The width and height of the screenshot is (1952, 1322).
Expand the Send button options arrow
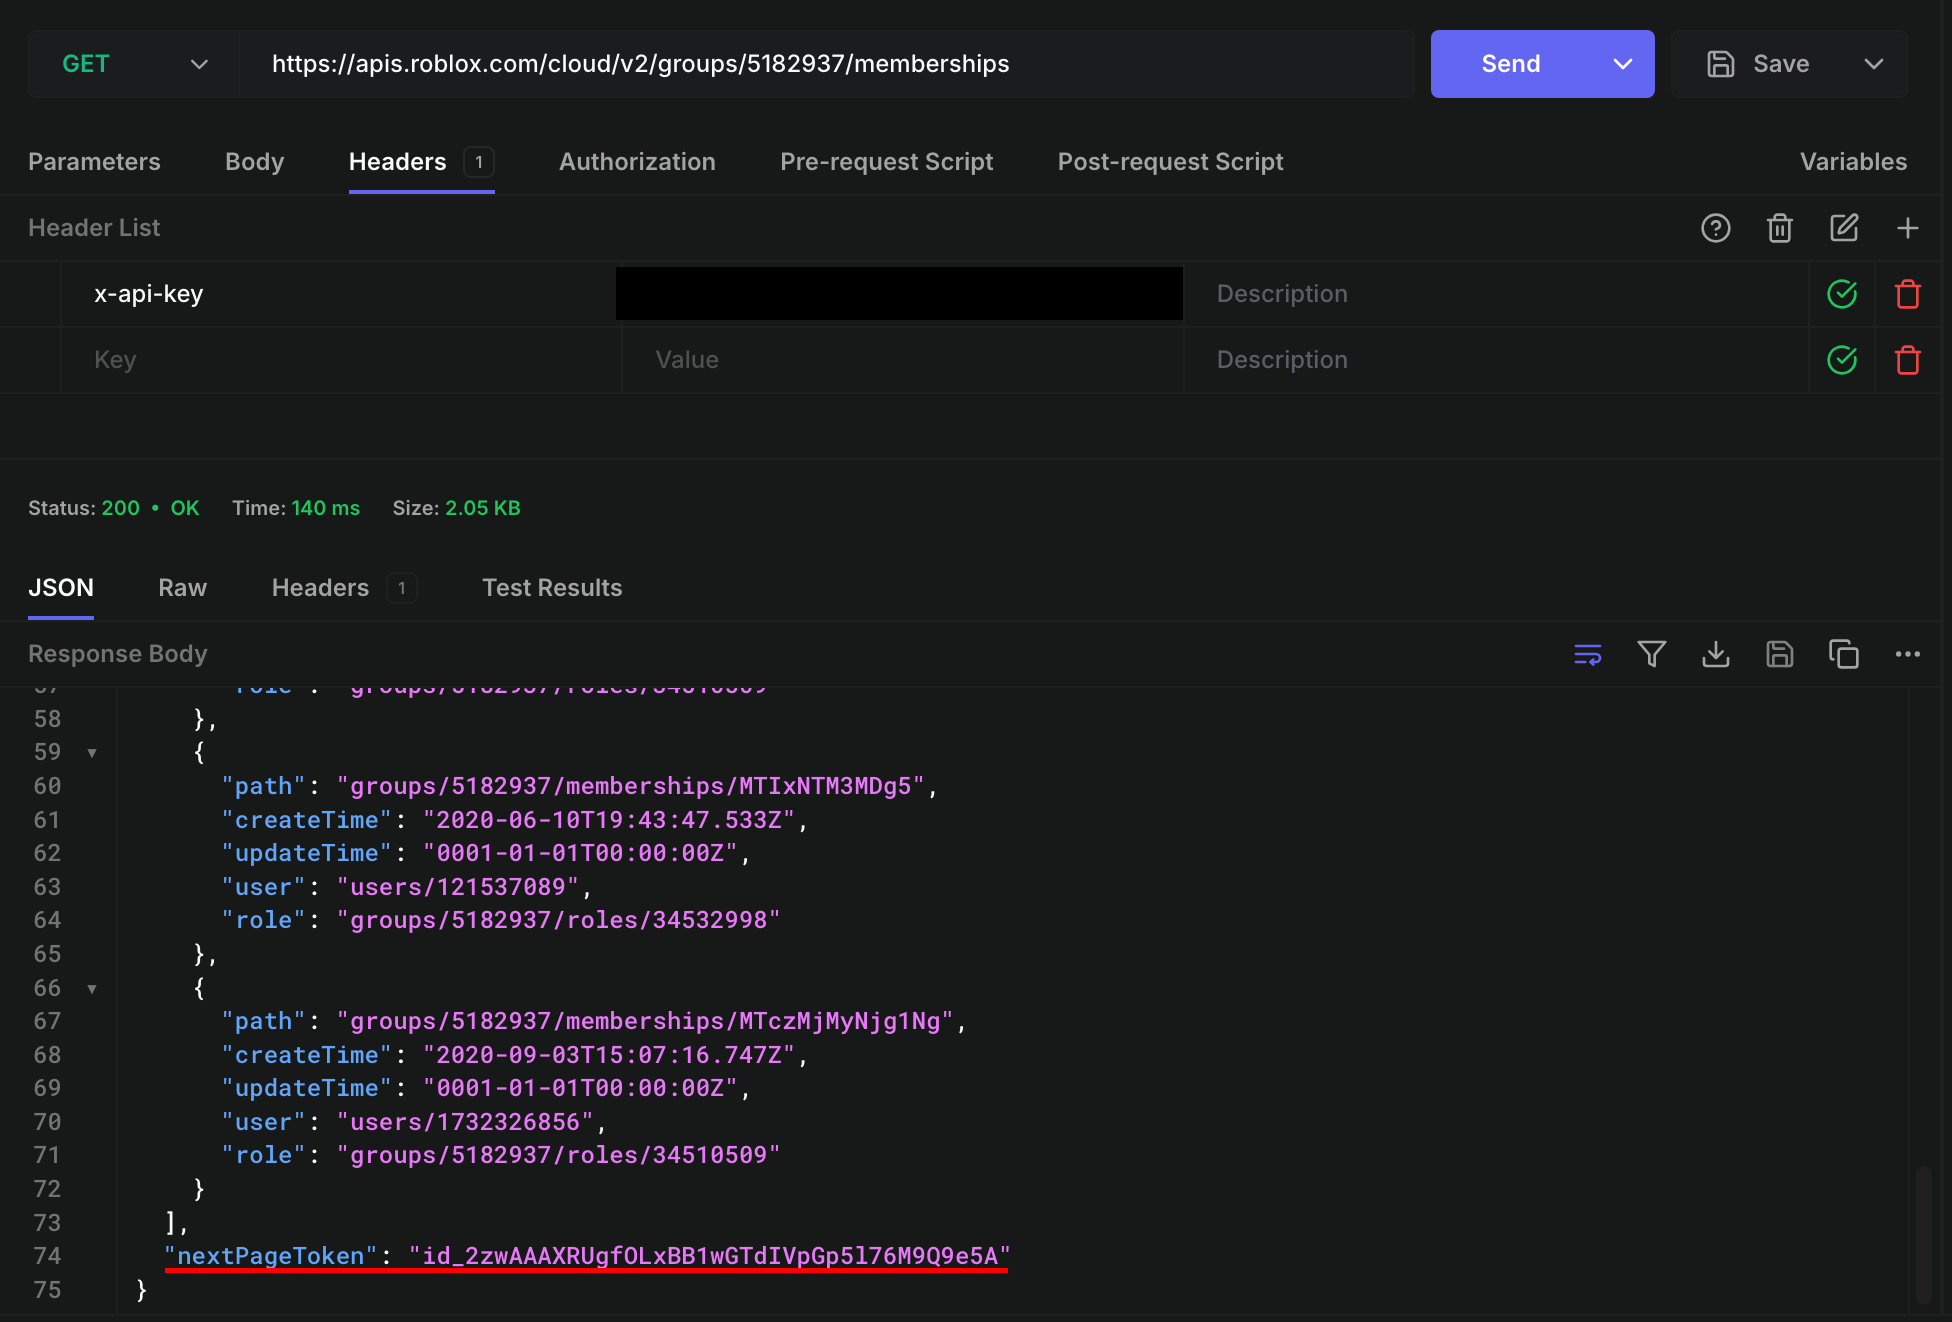(1622, 64)
